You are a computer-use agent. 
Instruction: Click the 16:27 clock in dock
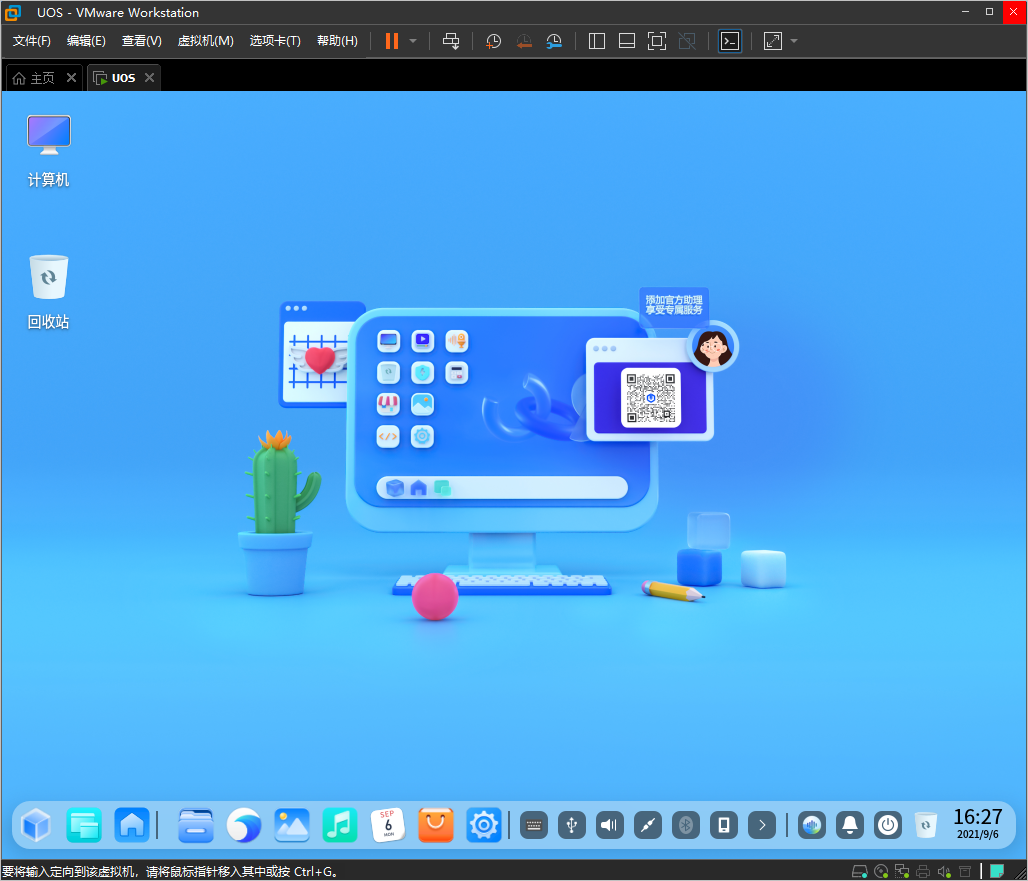[x=977, y=823]
